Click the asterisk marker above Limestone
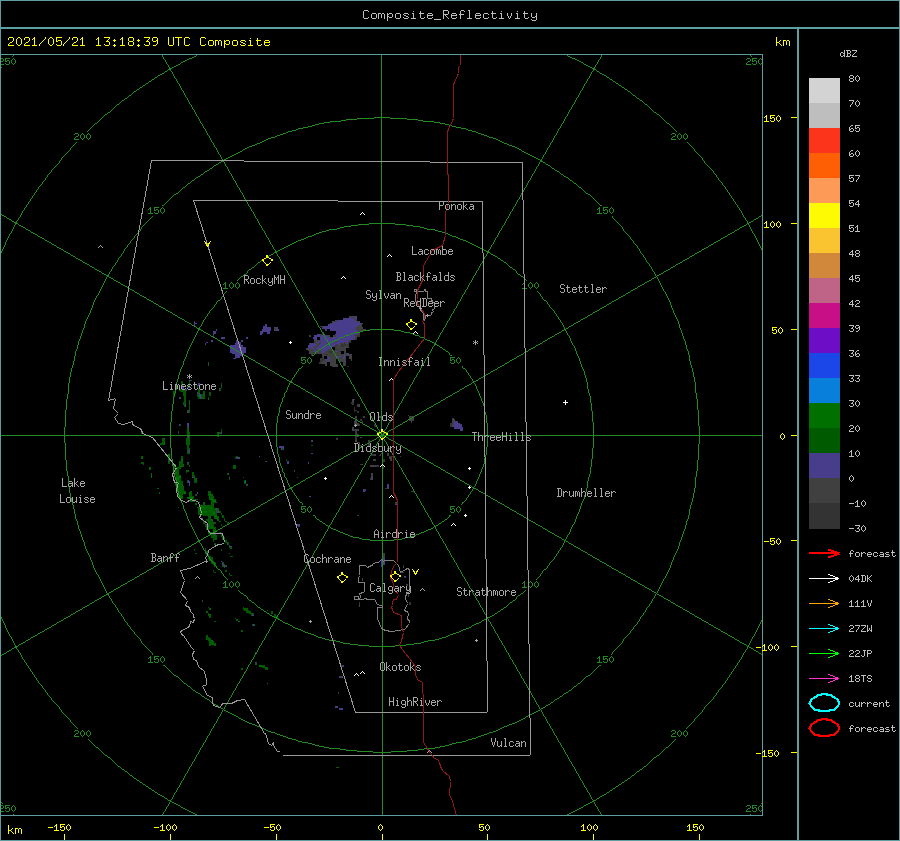Image resolution: width=900 pixels, height=841 pixels. click(189, 377)
